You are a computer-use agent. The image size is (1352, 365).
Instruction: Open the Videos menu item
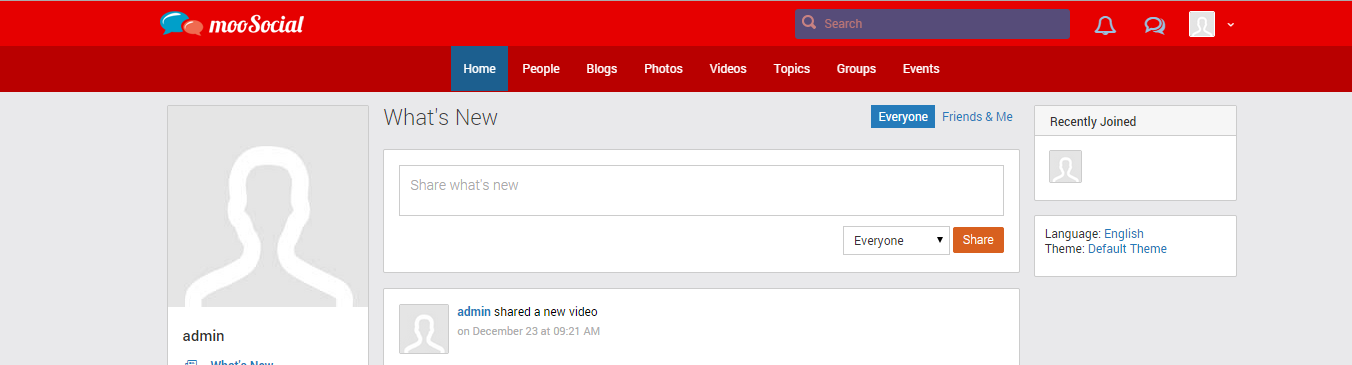click(728, 69)
